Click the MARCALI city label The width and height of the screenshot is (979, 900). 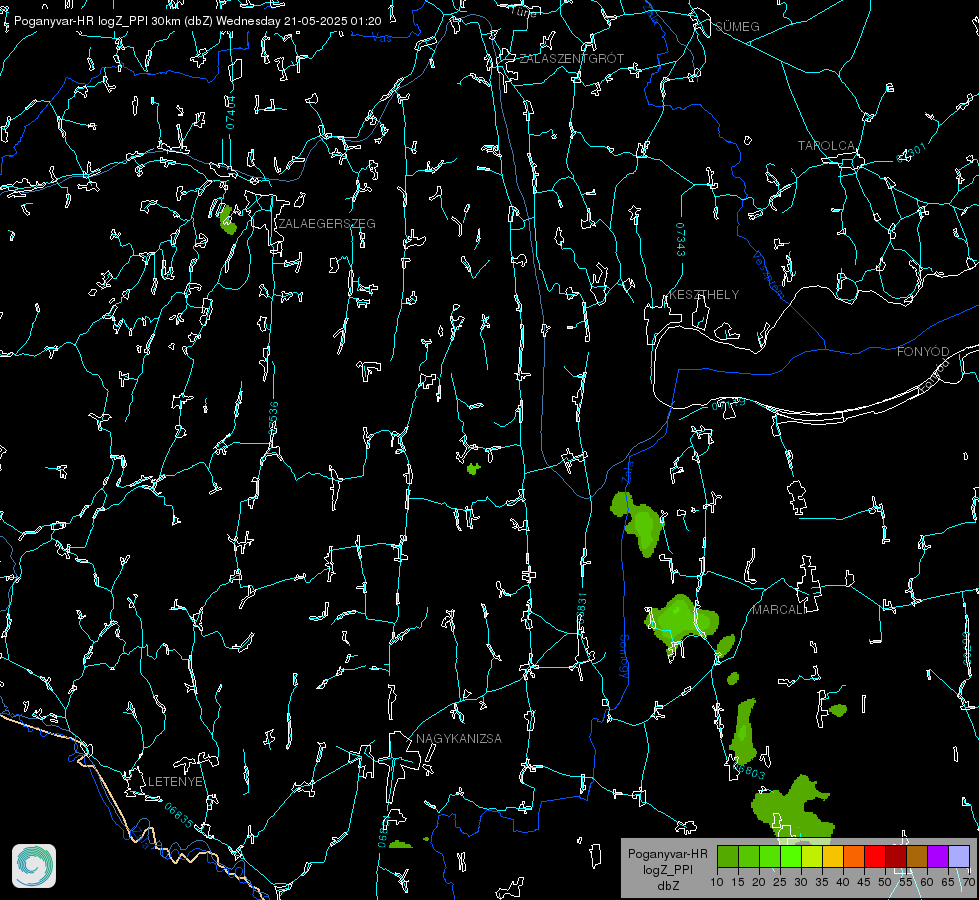pyautogui.click(x=779, y=610)
